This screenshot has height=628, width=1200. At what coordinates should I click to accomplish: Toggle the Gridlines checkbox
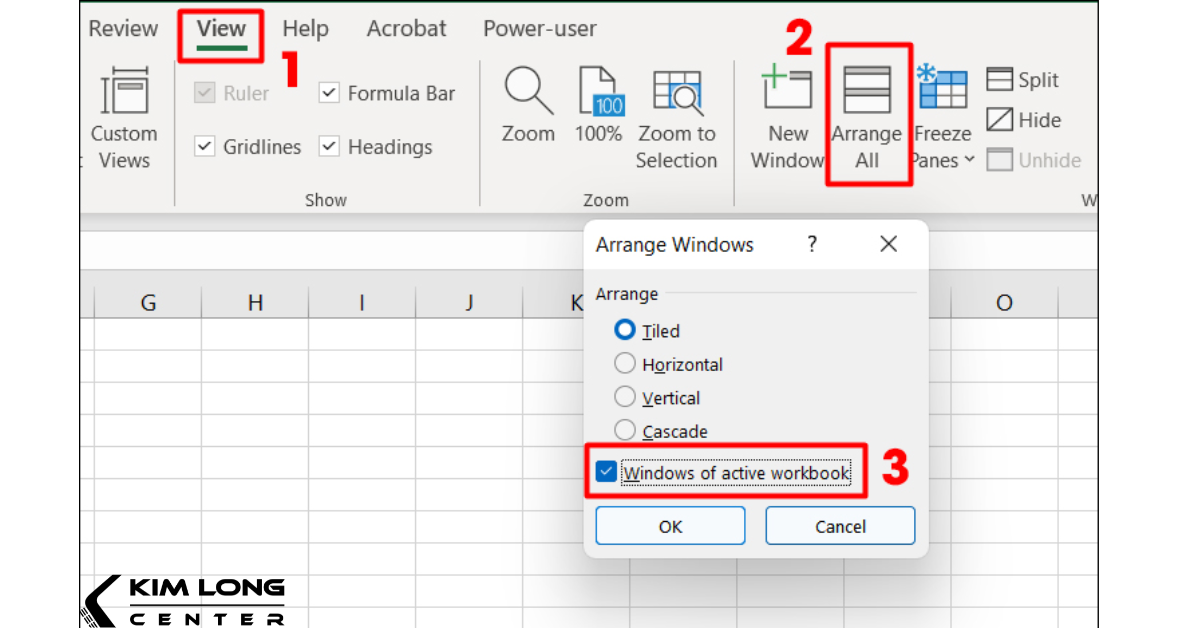pyautogui.click(x=204, y=146)
